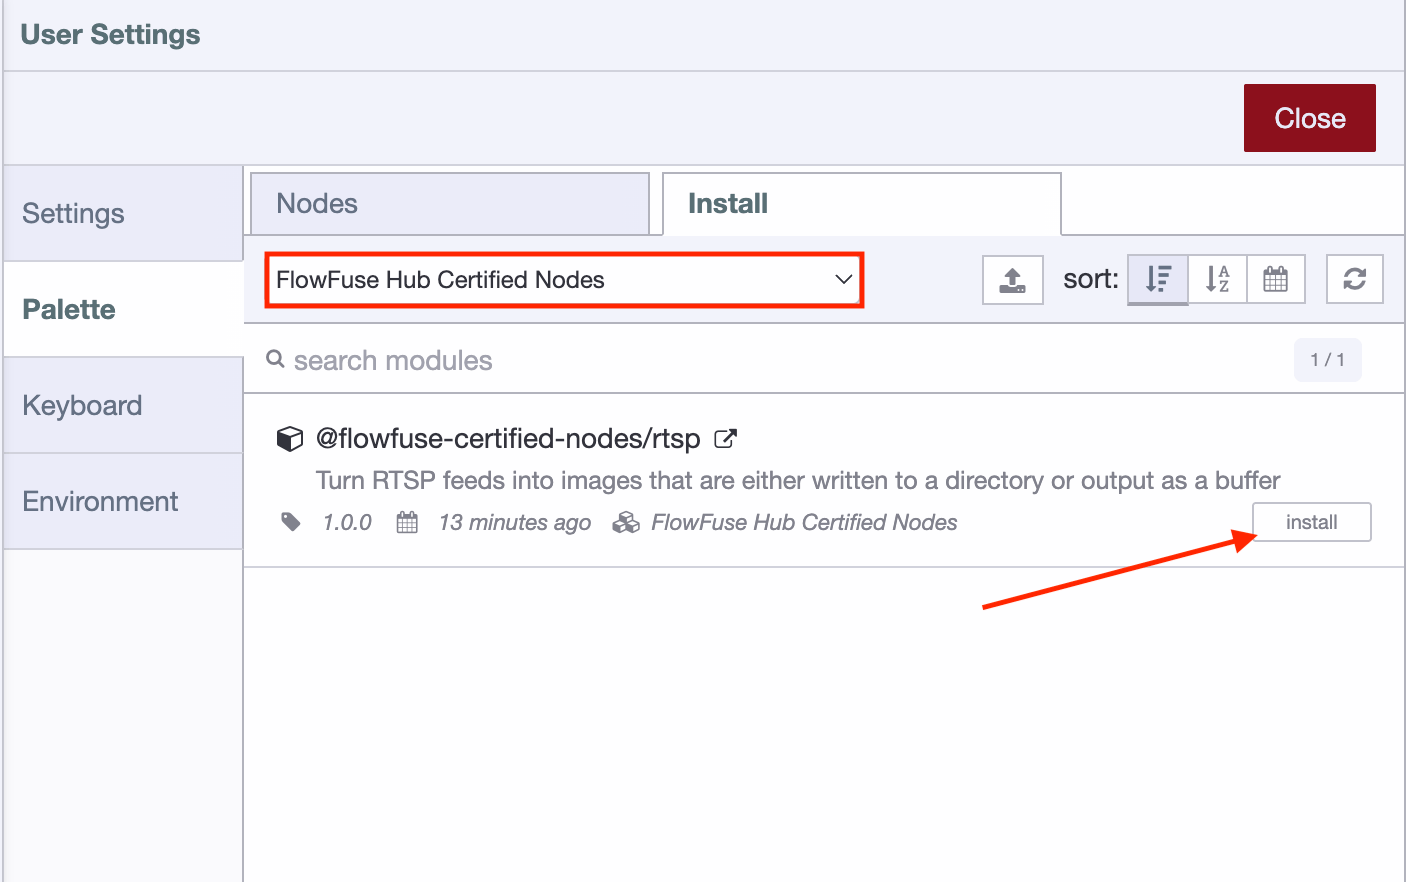
Task: Click the RTSP module description text
Action: coord(798,481)
